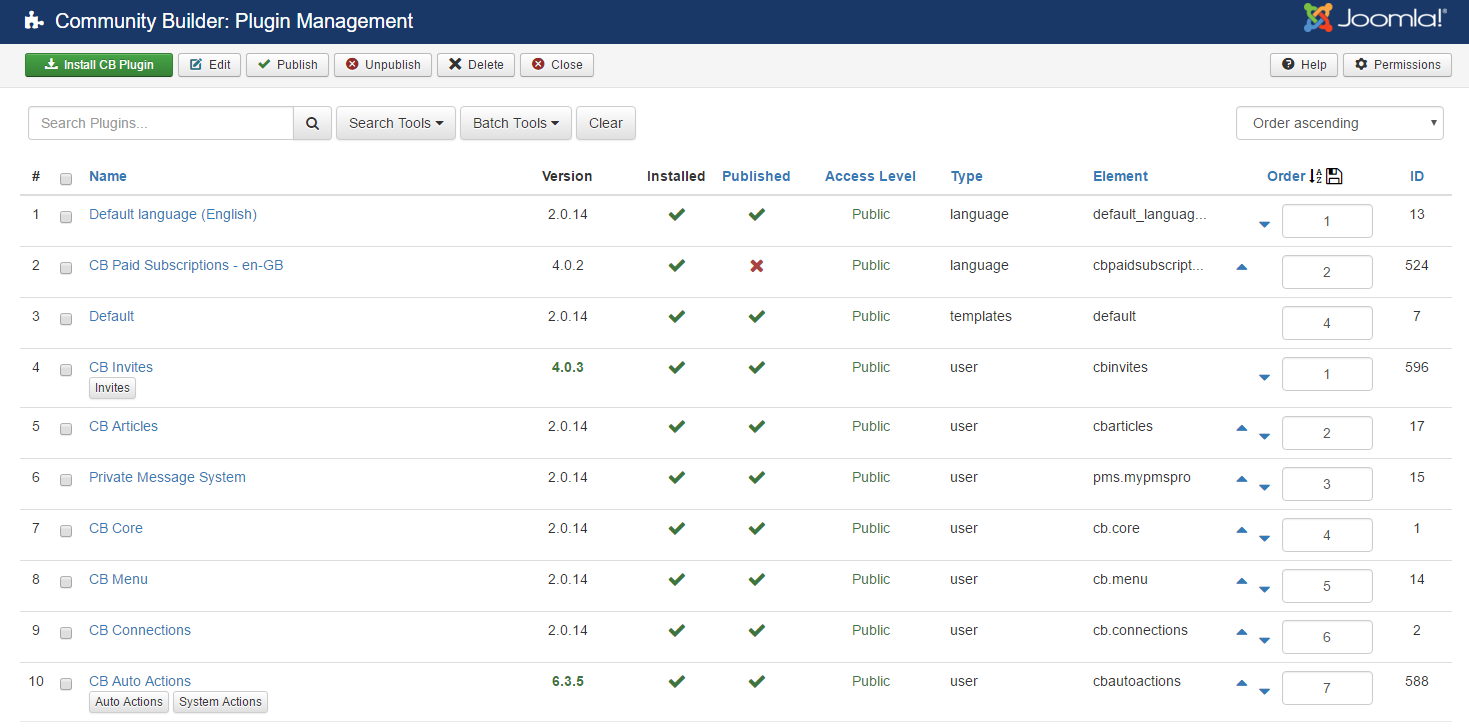Toggle published checkmark for CB Connections
This screenshot has width=1469, height=728.
pyautogui.click(x=757, y=630)
